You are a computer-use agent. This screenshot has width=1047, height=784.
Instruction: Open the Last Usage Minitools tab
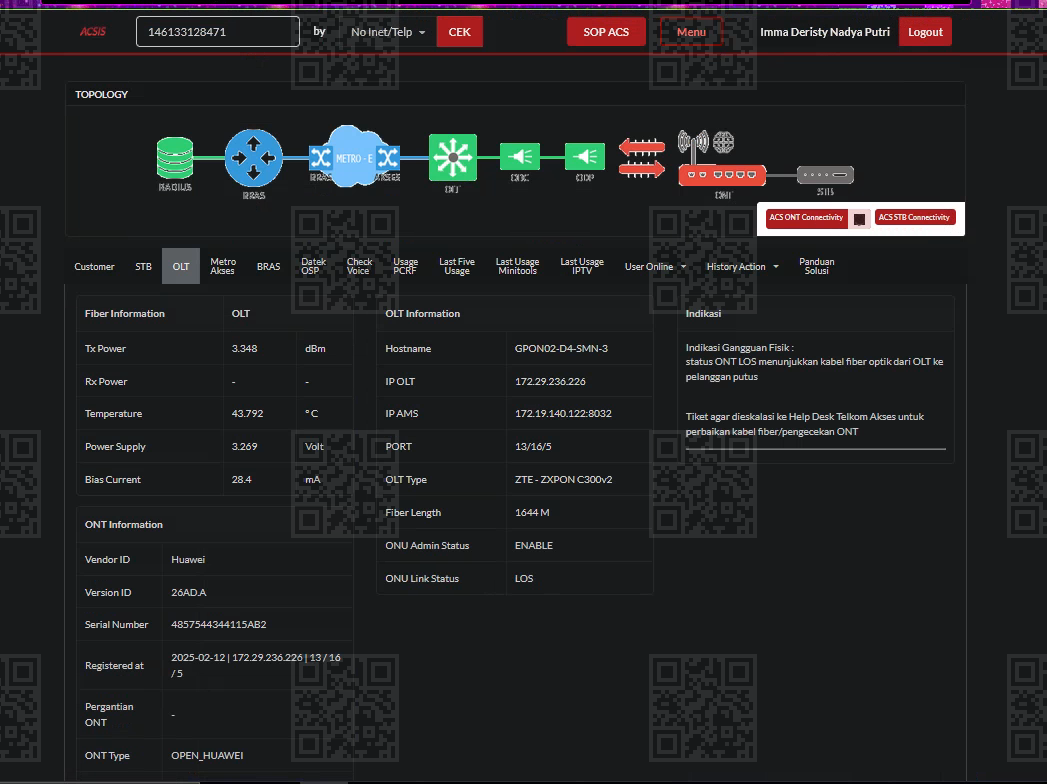click(x=517, y=266)
